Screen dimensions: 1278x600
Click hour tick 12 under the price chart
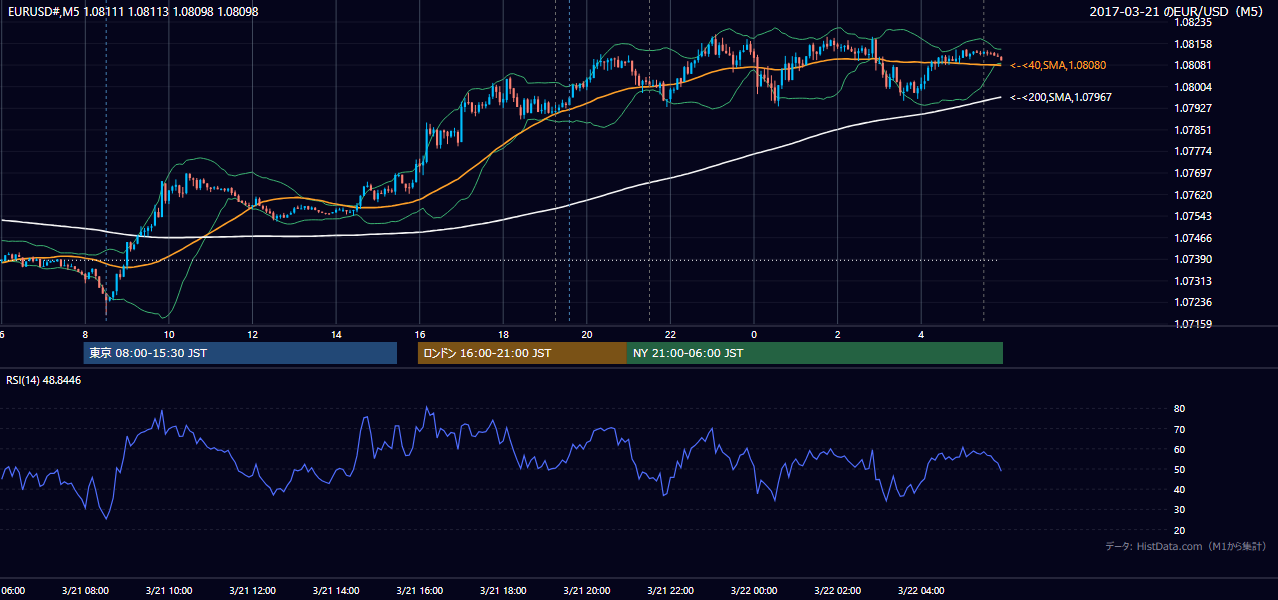coord(252,334)
